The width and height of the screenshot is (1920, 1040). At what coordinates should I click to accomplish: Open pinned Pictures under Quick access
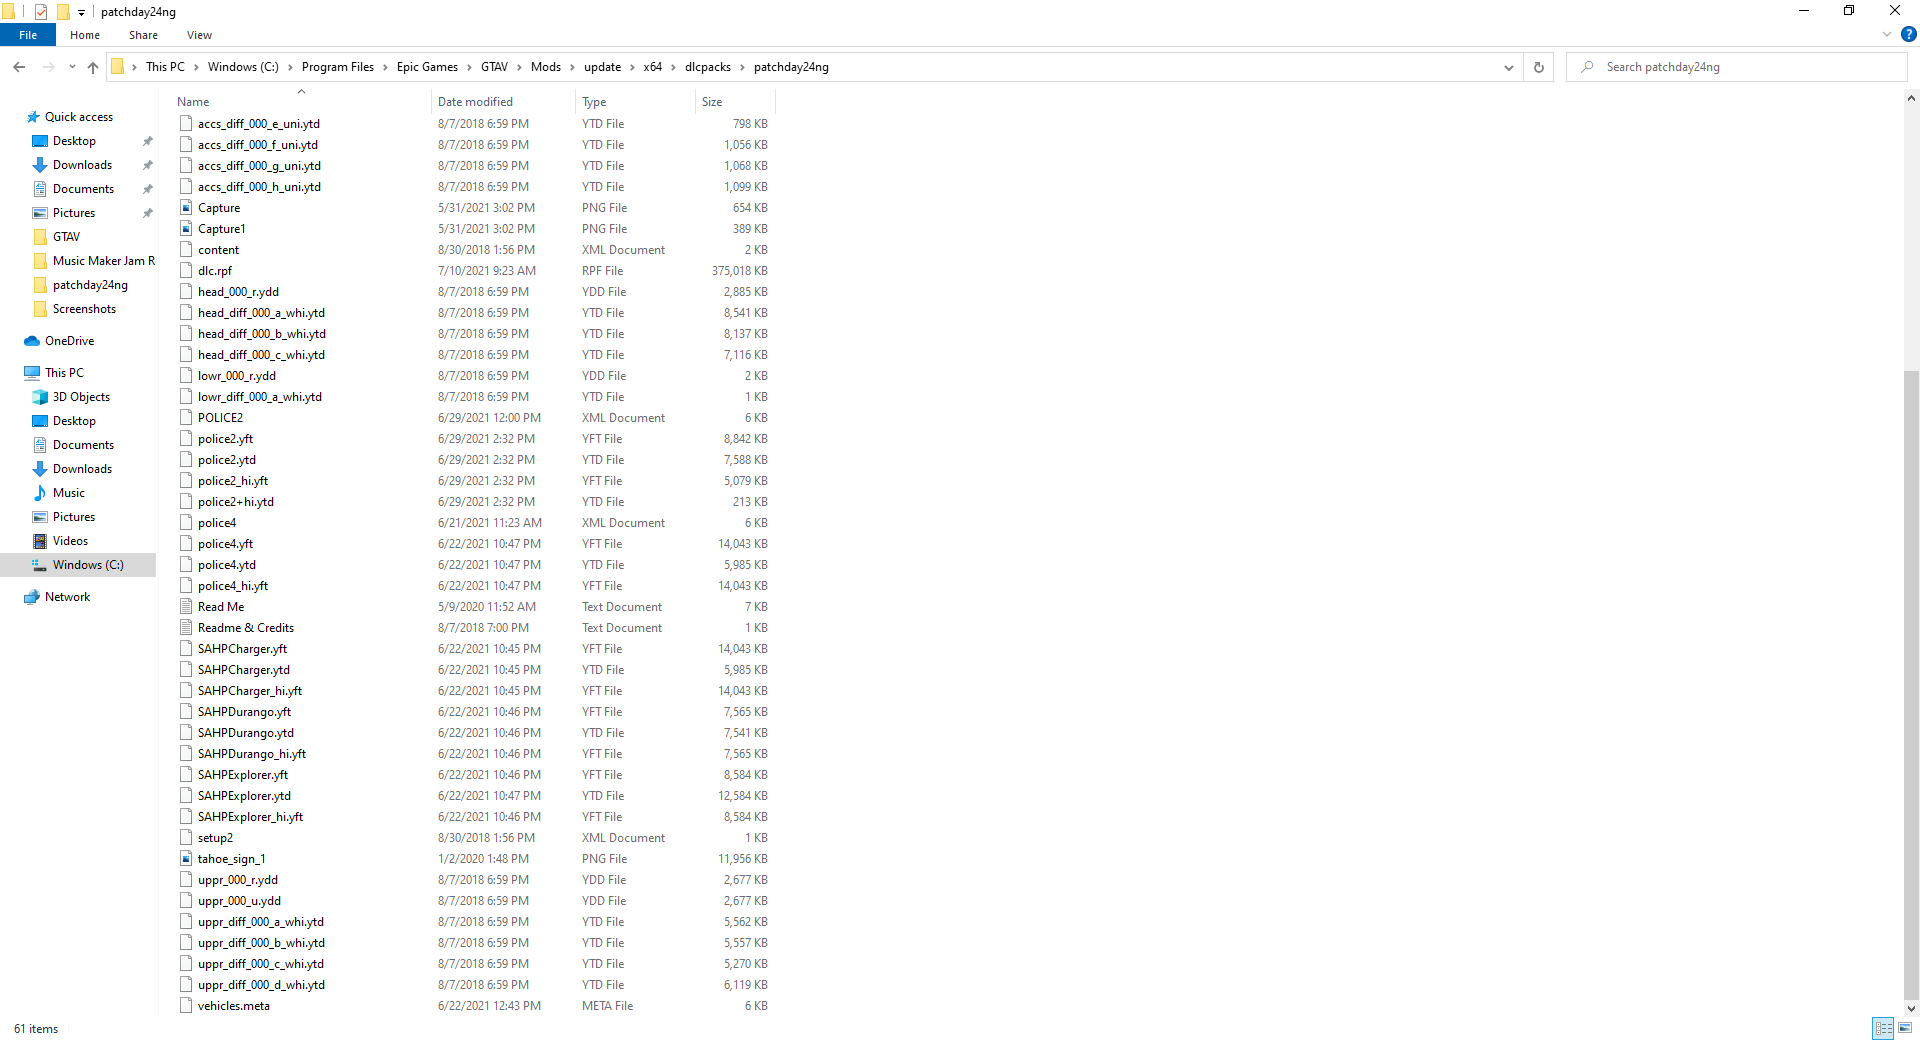[x=74, y=213]
